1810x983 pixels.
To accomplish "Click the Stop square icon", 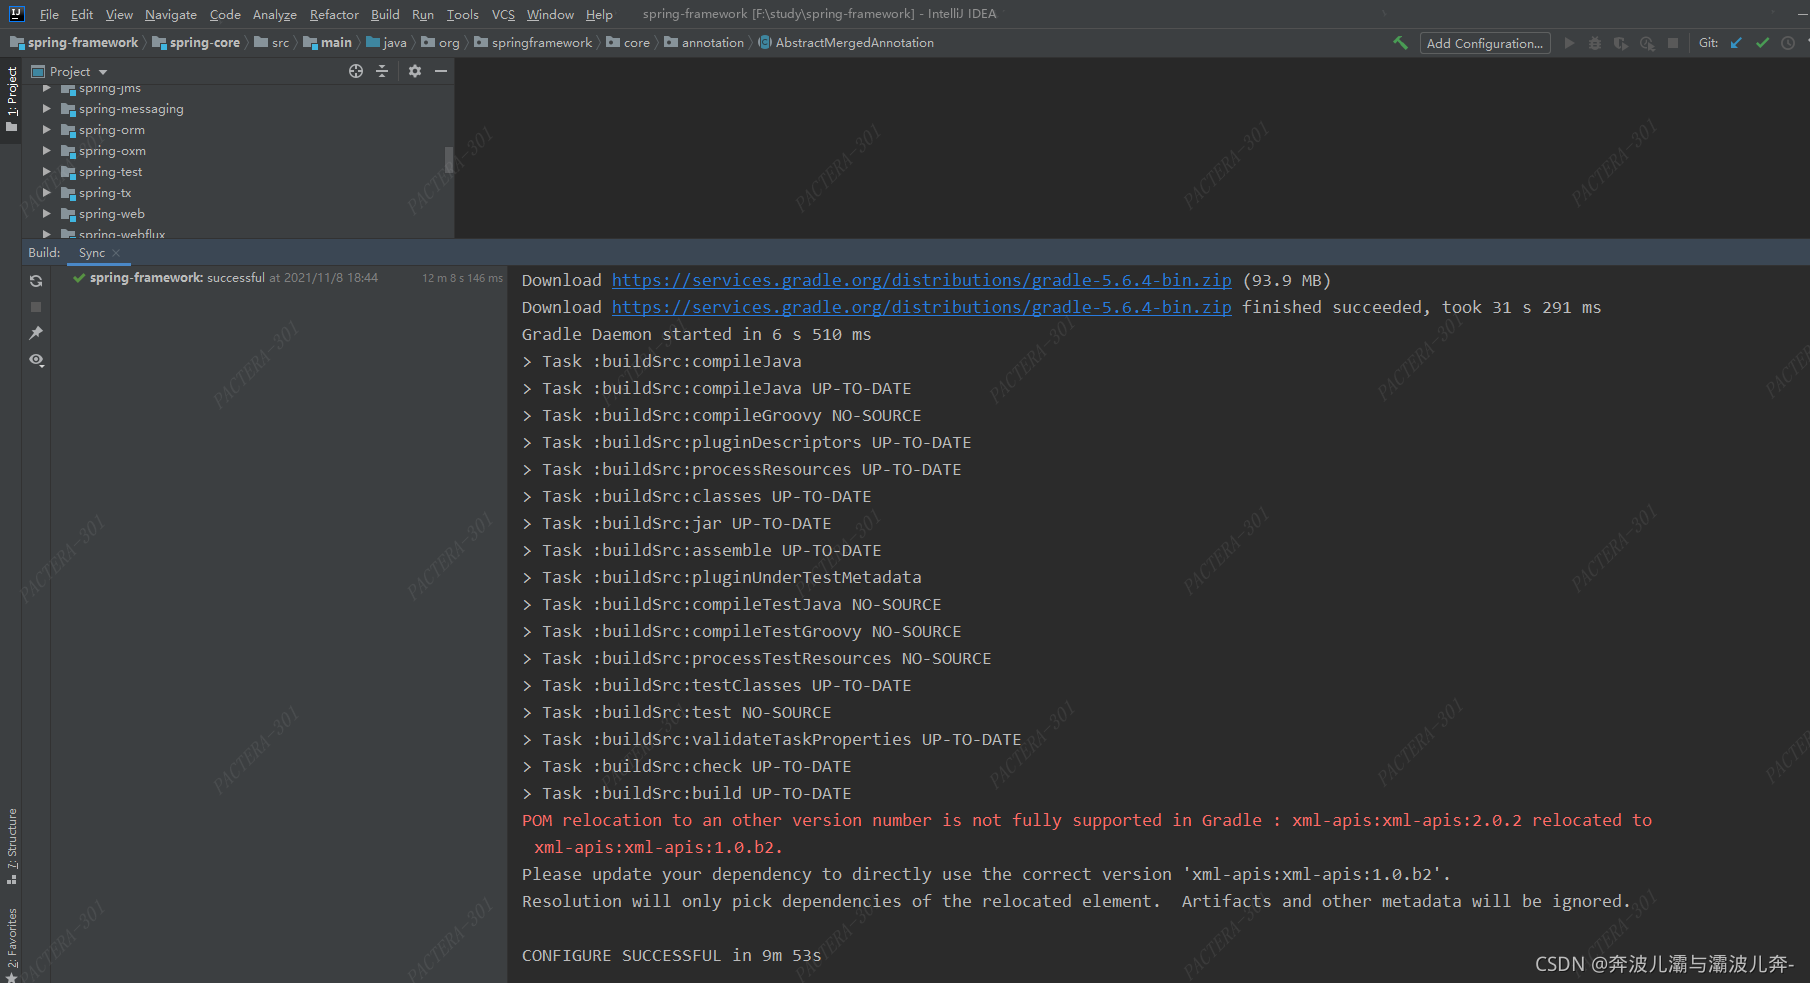I will [x=1673, y=43].
